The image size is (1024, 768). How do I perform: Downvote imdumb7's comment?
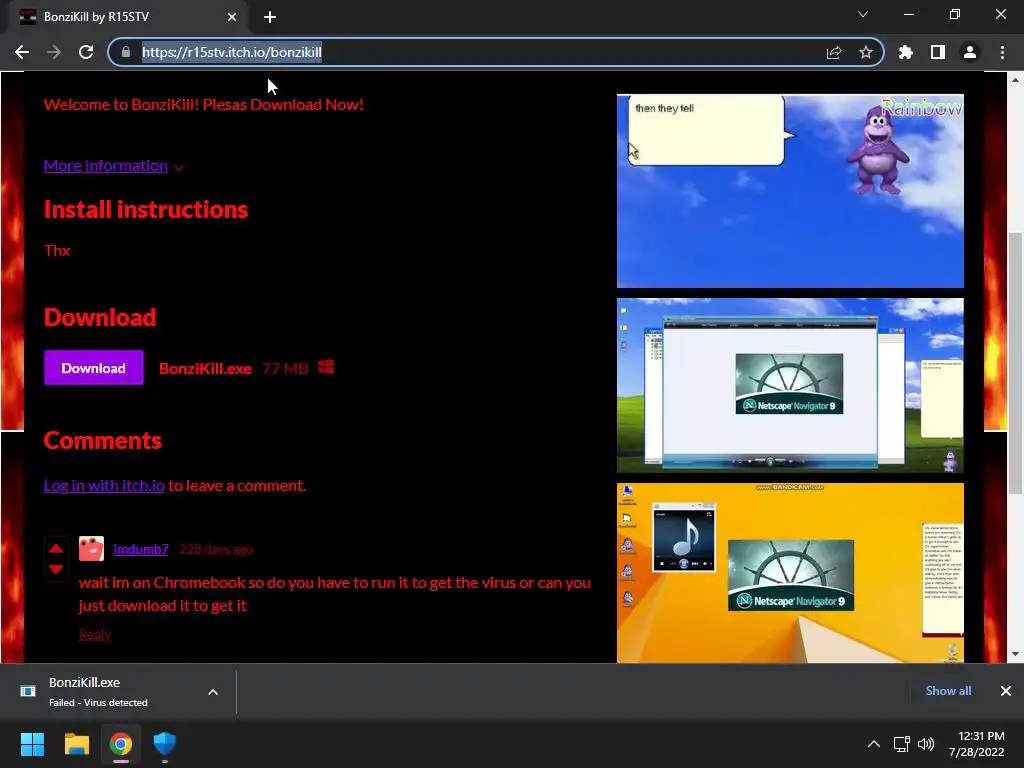(x=56, y=569)
